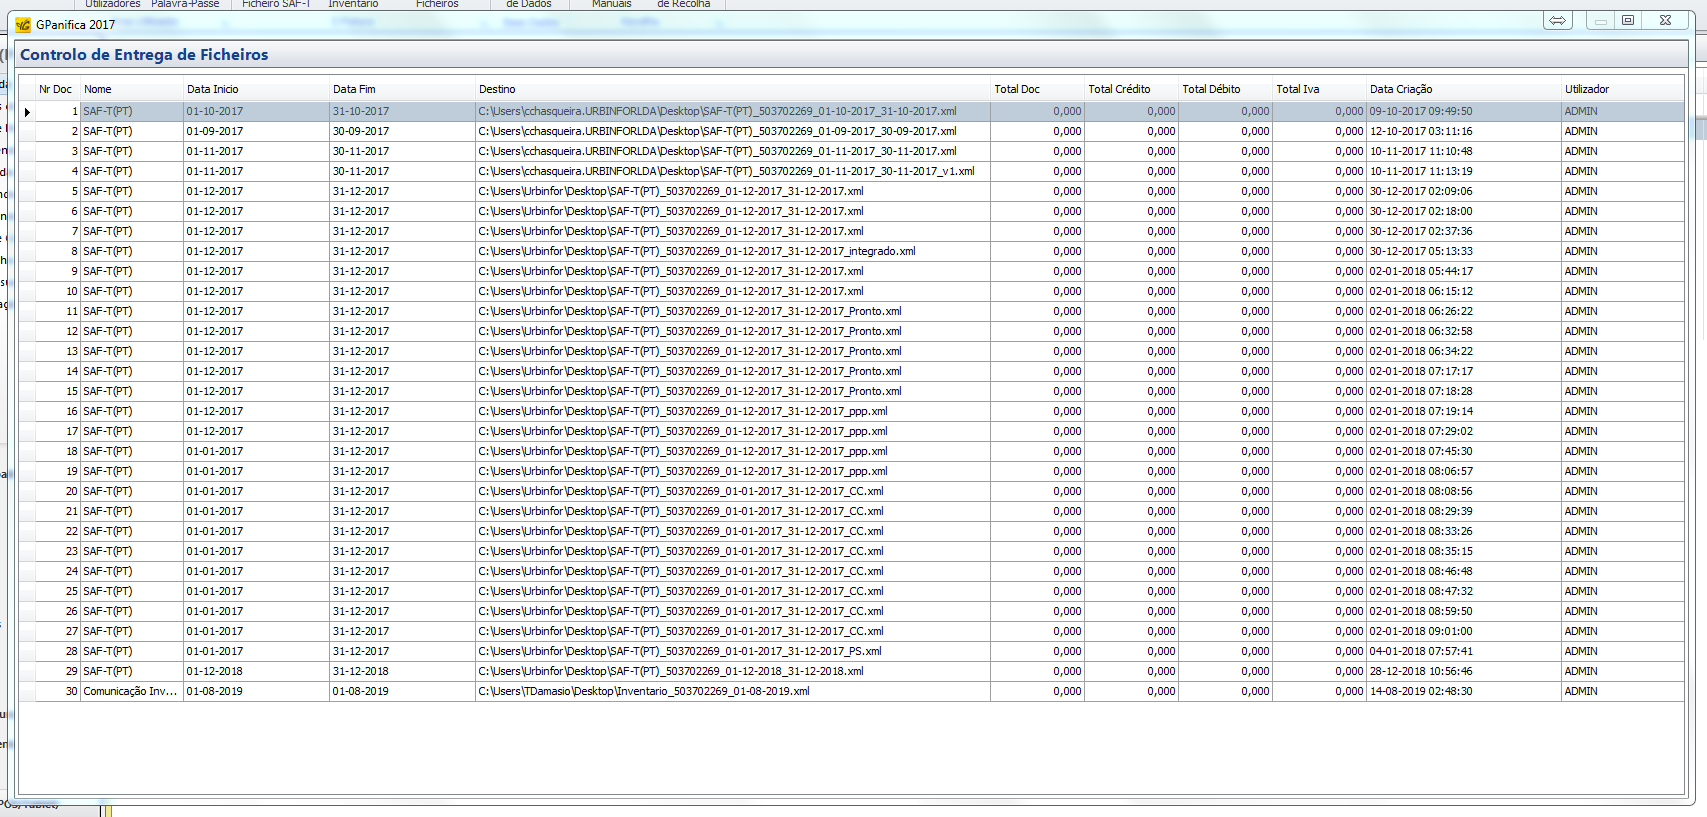
Task: Click destination path ending in _integrado.xml
Action: coord(696,251)
